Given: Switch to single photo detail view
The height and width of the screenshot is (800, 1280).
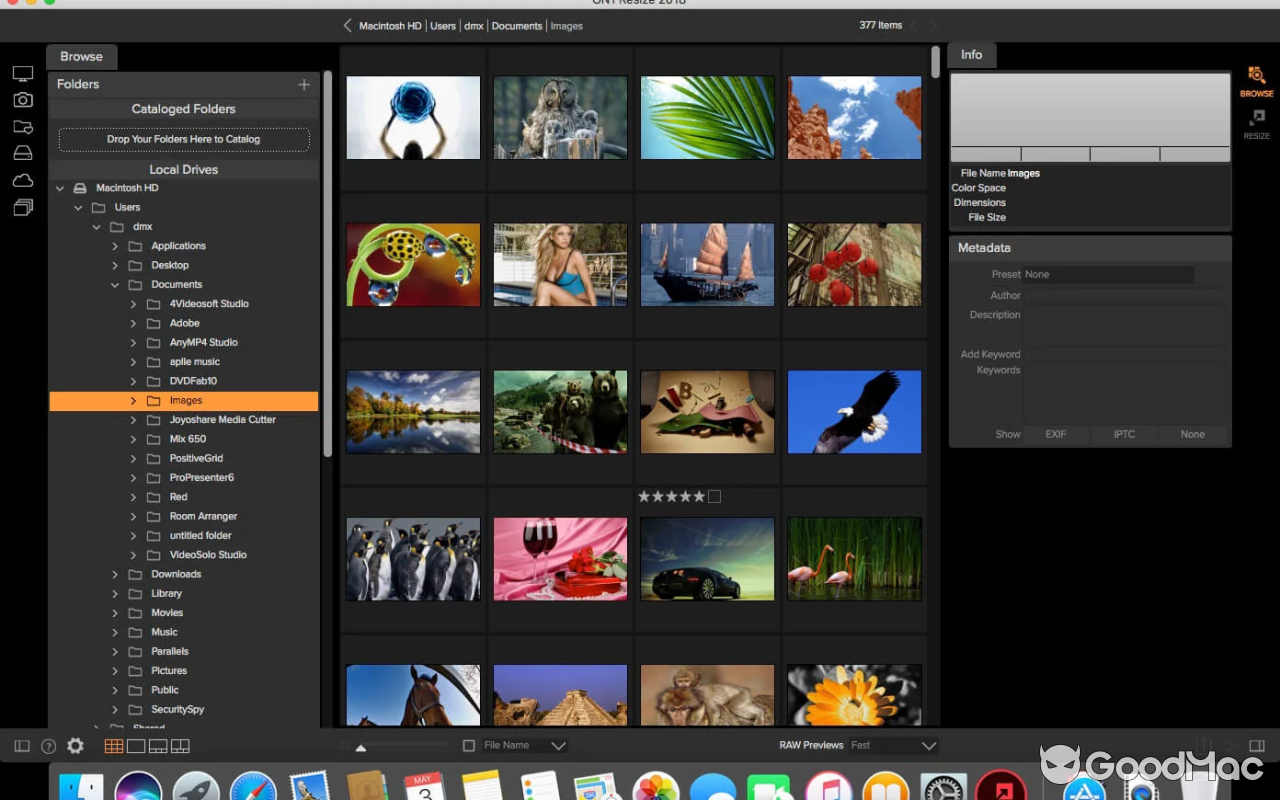Looking at the screenshot, I should click(x=136, y=745).
